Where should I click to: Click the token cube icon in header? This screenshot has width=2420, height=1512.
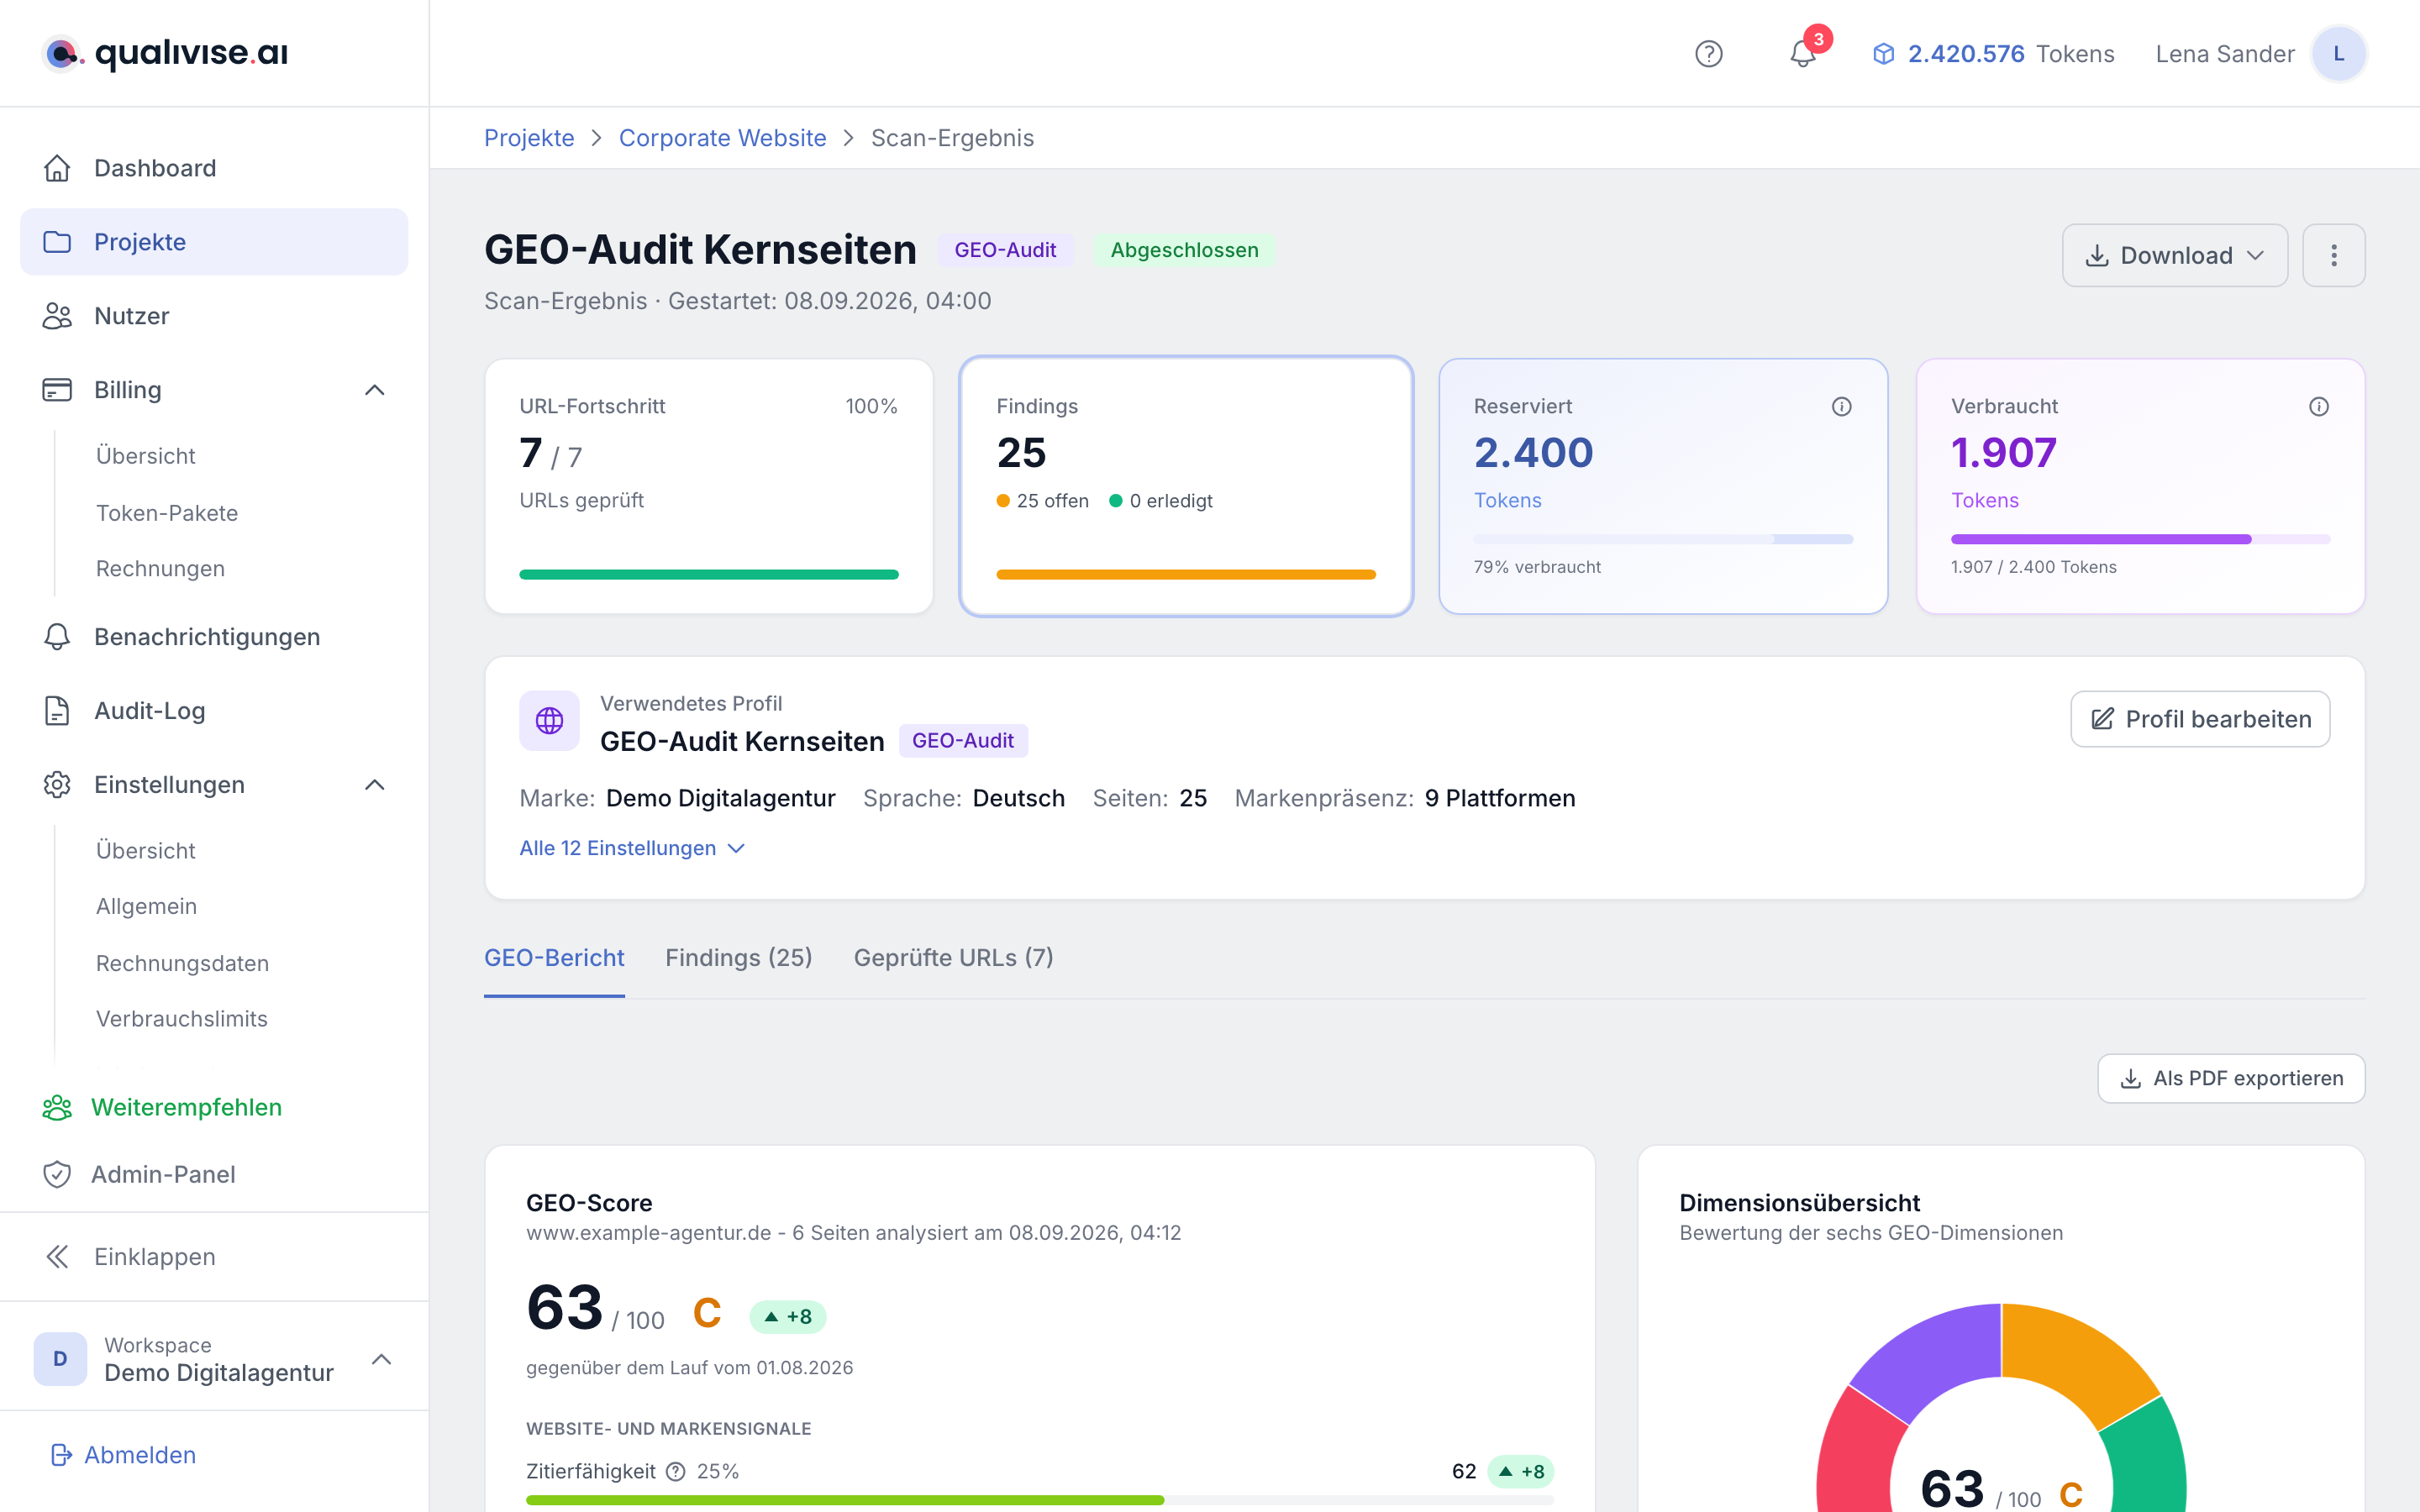click(x=1883, y=54)
